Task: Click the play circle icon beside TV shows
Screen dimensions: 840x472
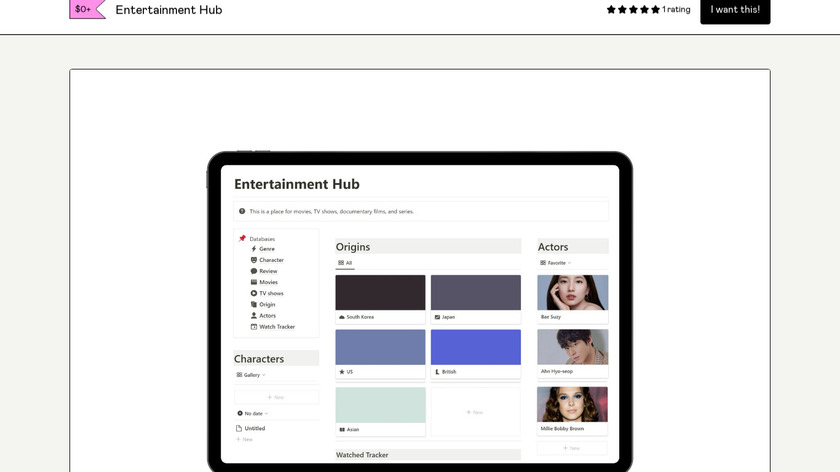Action: (x=254, y=293)
